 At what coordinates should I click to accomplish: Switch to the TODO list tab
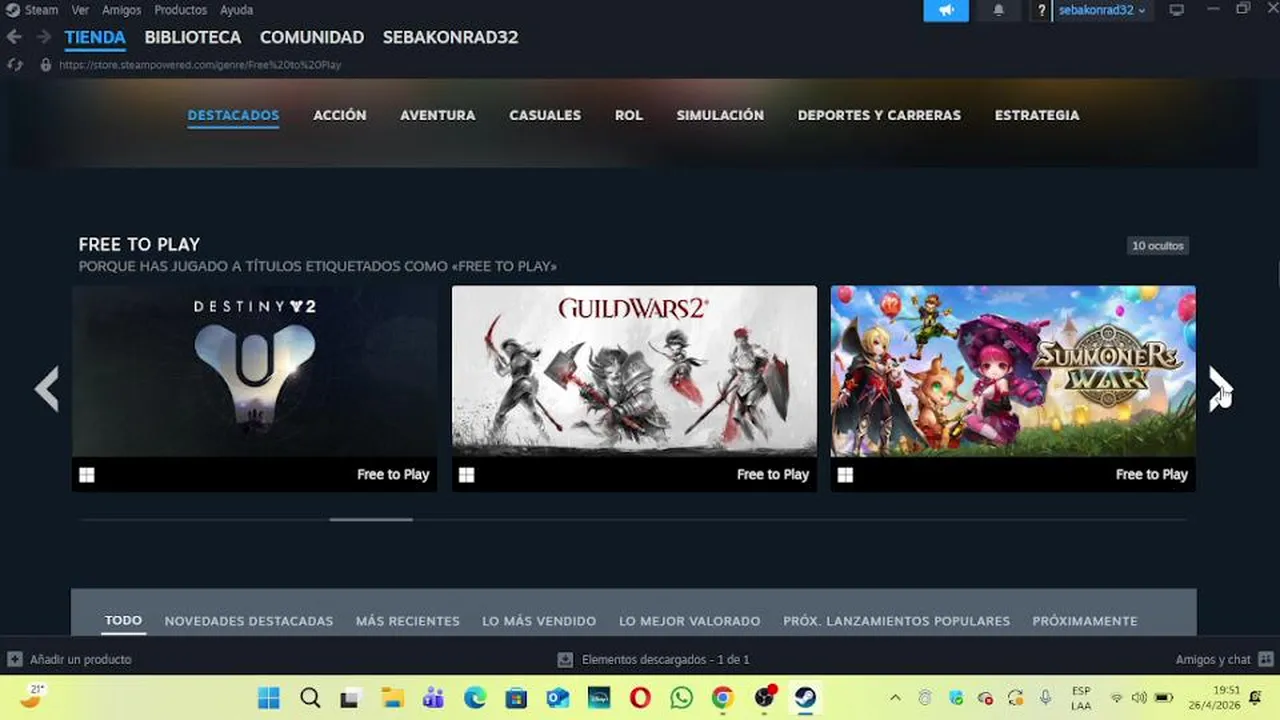(x=124, y=621)
